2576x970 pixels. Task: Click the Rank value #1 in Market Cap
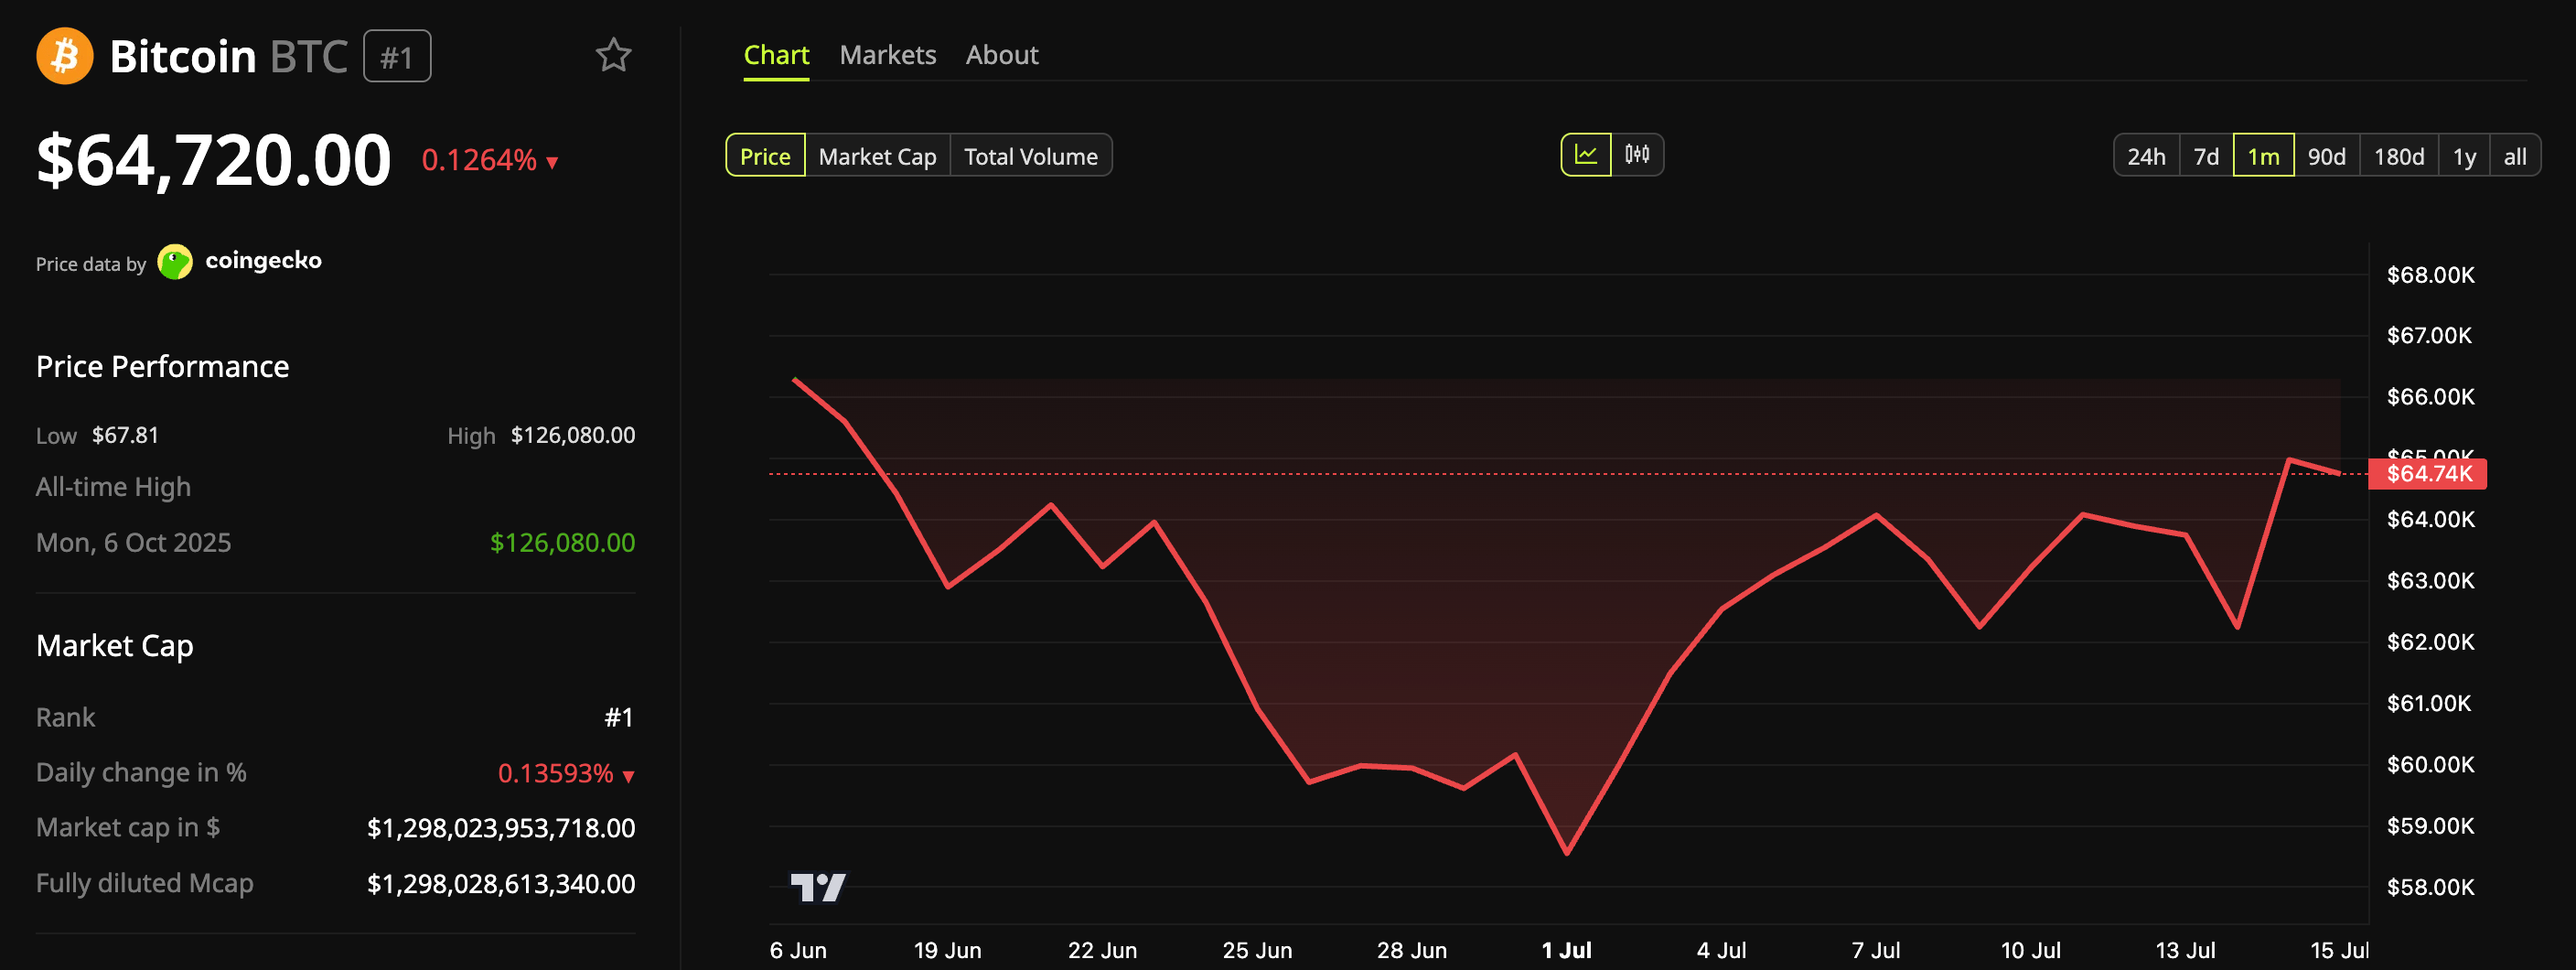point(619,718)
